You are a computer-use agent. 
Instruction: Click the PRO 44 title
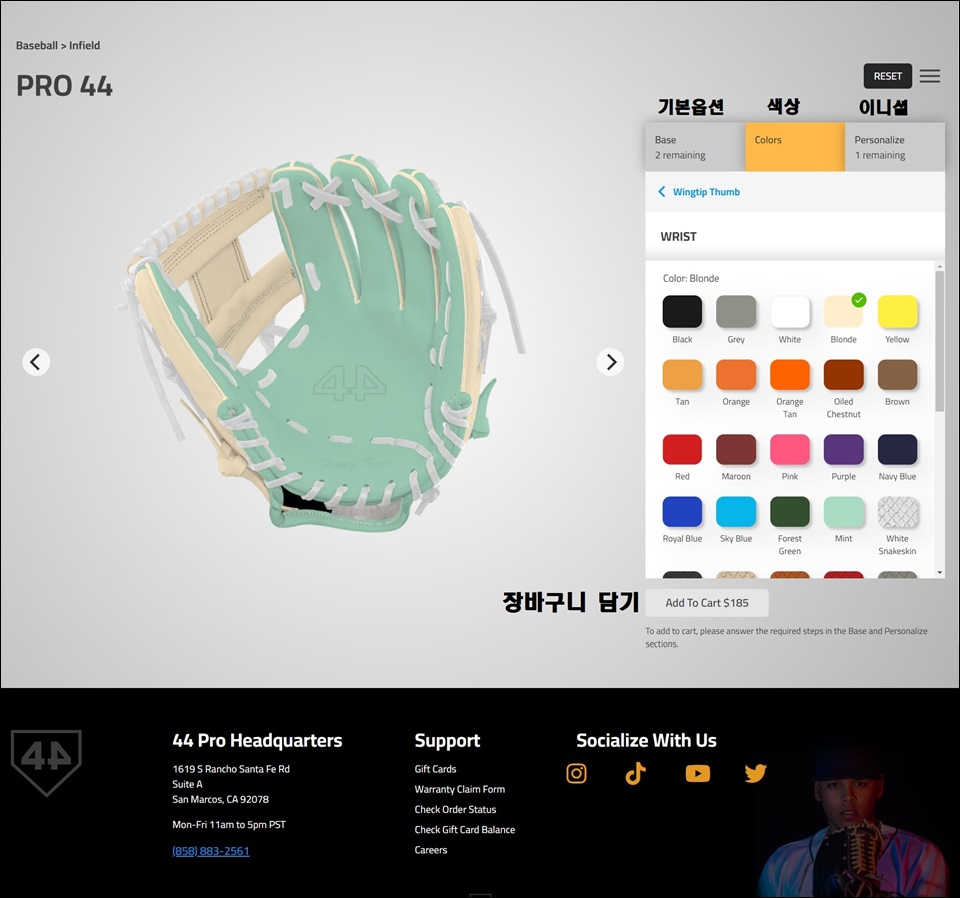[64, 86]
